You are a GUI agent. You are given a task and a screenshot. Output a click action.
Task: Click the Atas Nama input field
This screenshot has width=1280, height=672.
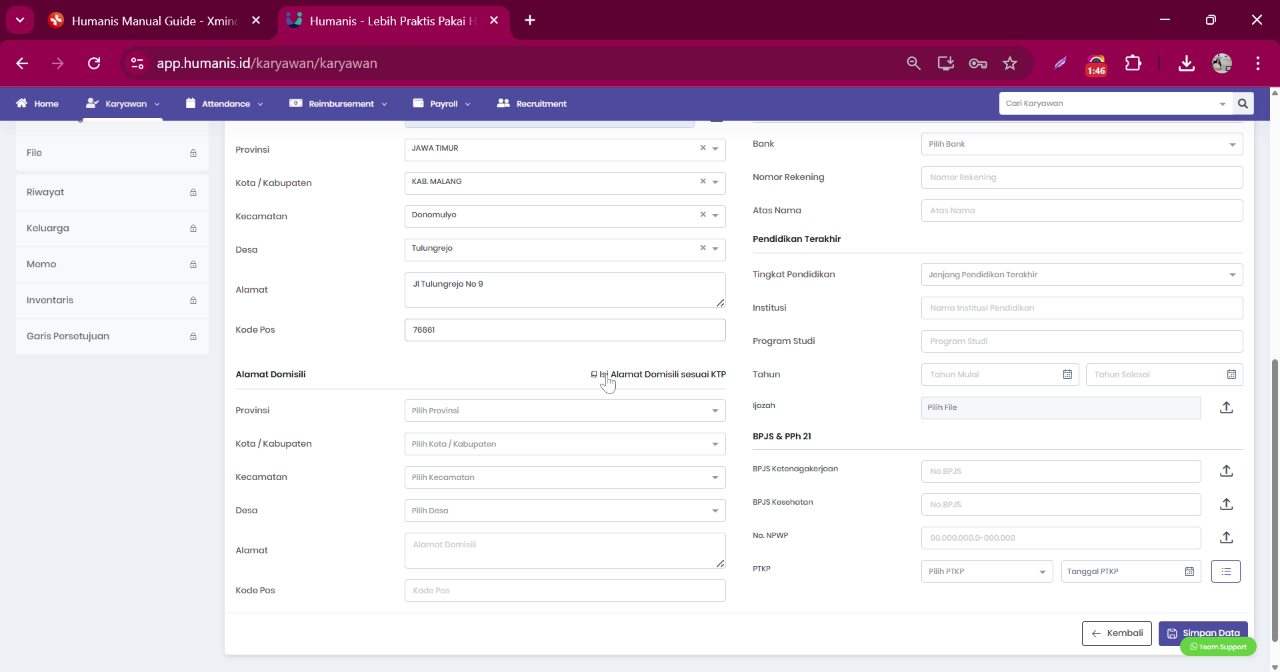pyautogui.click(x=1082, y=210)
